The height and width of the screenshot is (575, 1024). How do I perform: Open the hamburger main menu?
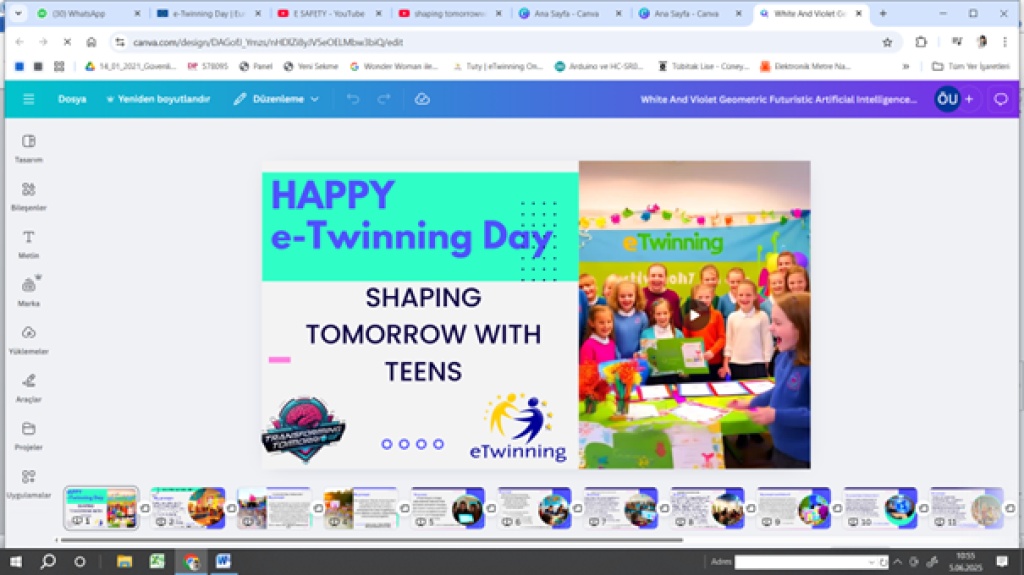[x=28, y=99]
